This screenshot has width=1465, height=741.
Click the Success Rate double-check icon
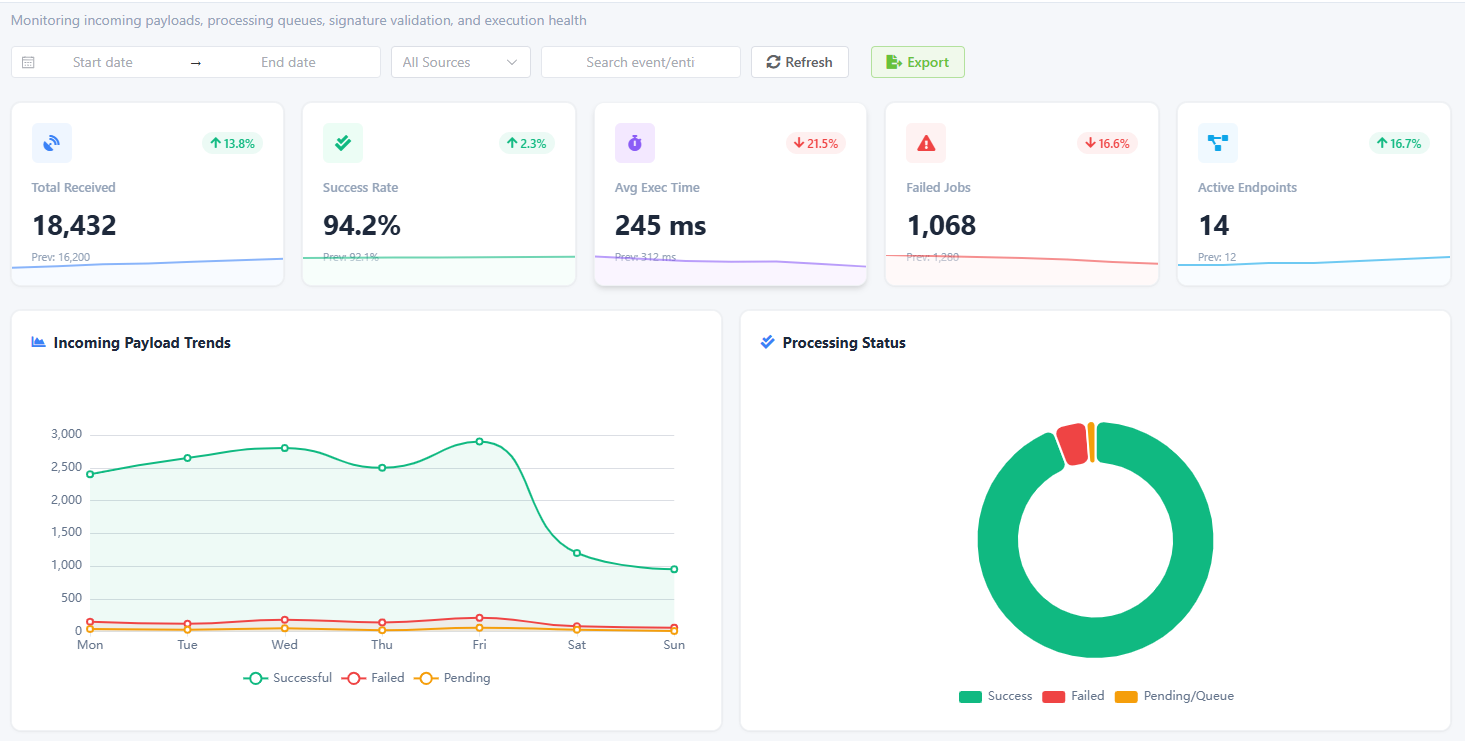tap(343, 143)
